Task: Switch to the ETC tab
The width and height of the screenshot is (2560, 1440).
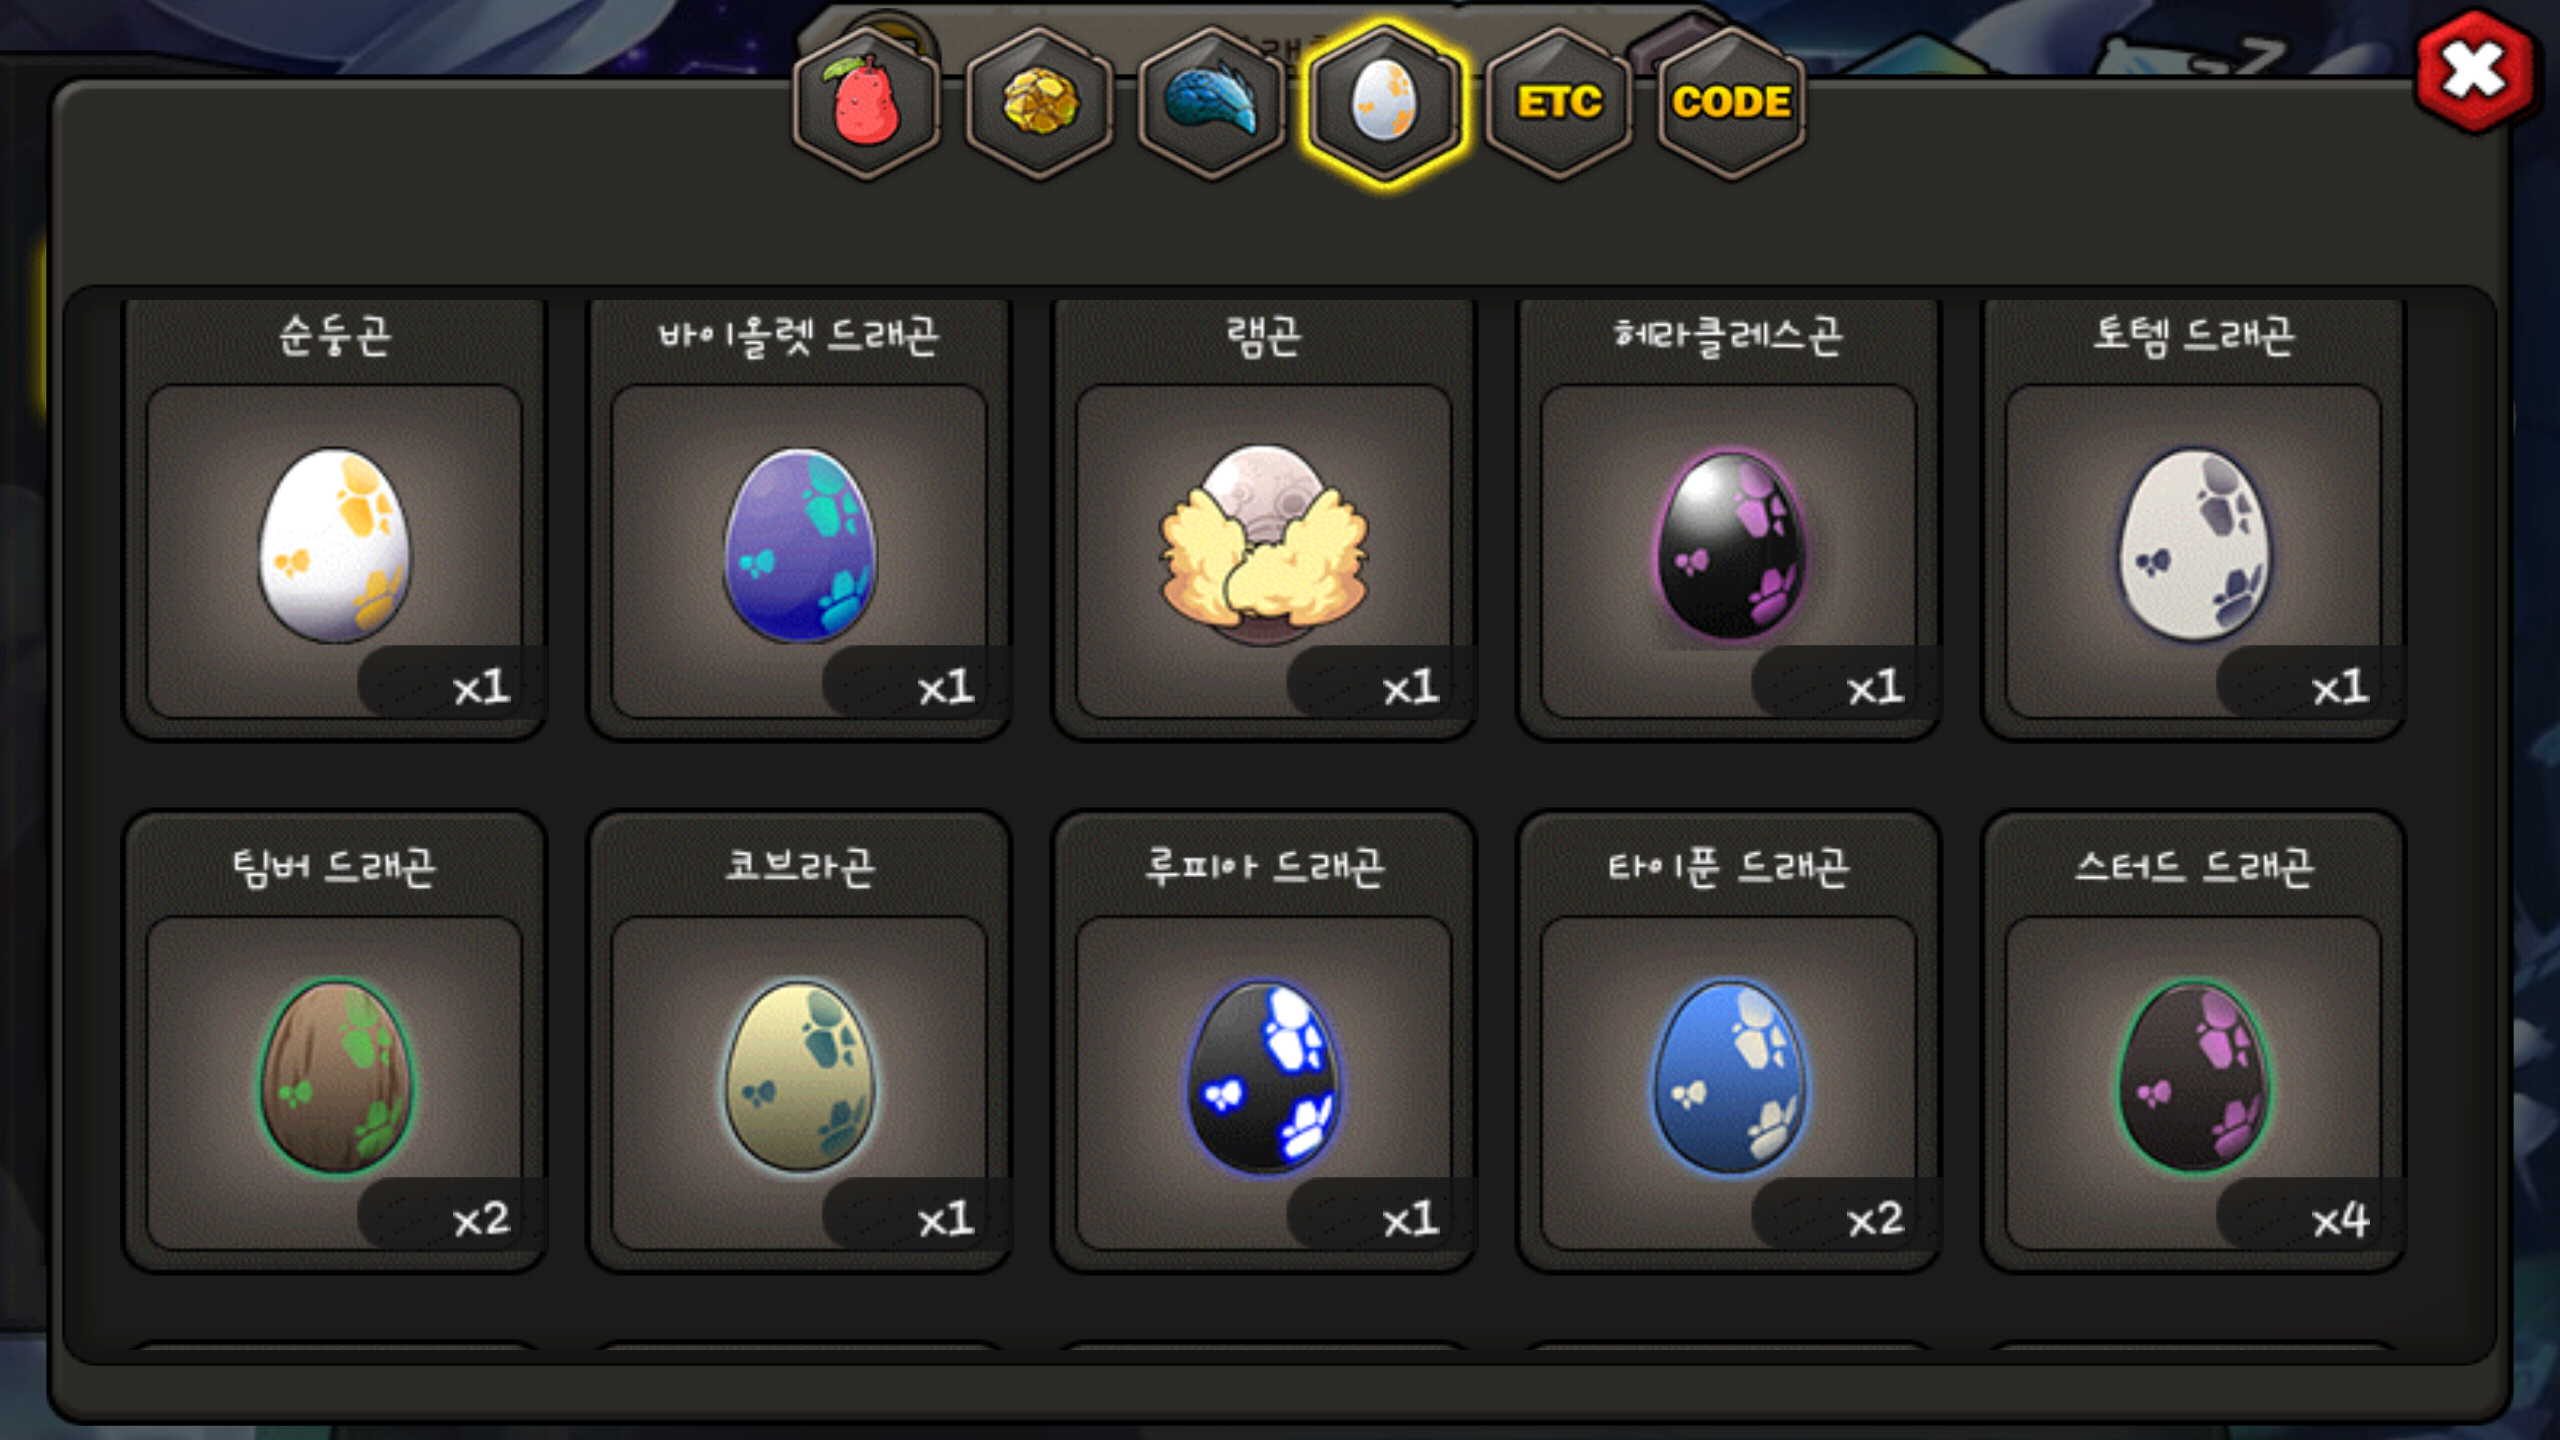Action: point(1559,103)
